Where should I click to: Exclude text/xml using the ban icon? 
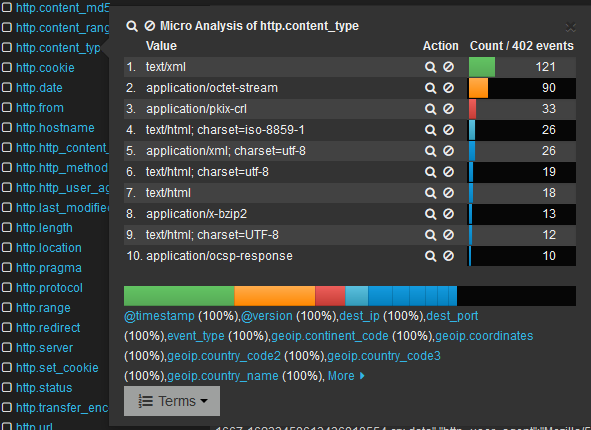pyautogui.click(x=449, y=67)
